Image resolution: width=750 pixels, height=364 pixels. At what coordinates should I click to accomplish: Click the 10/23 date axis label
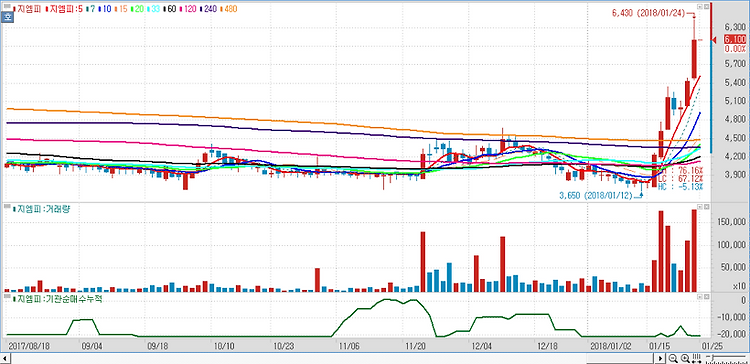[x=284, y=345]
